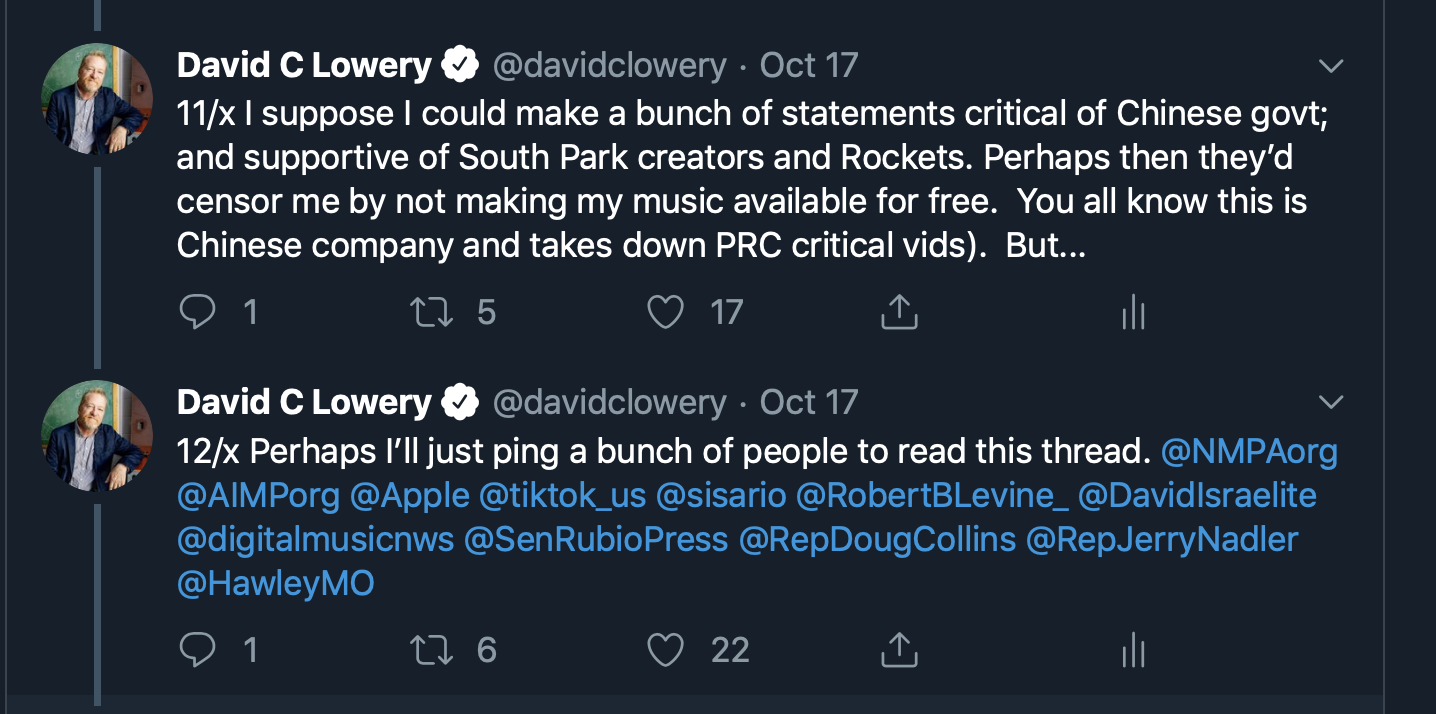Like the 11/x tweet

pos(665,313)
